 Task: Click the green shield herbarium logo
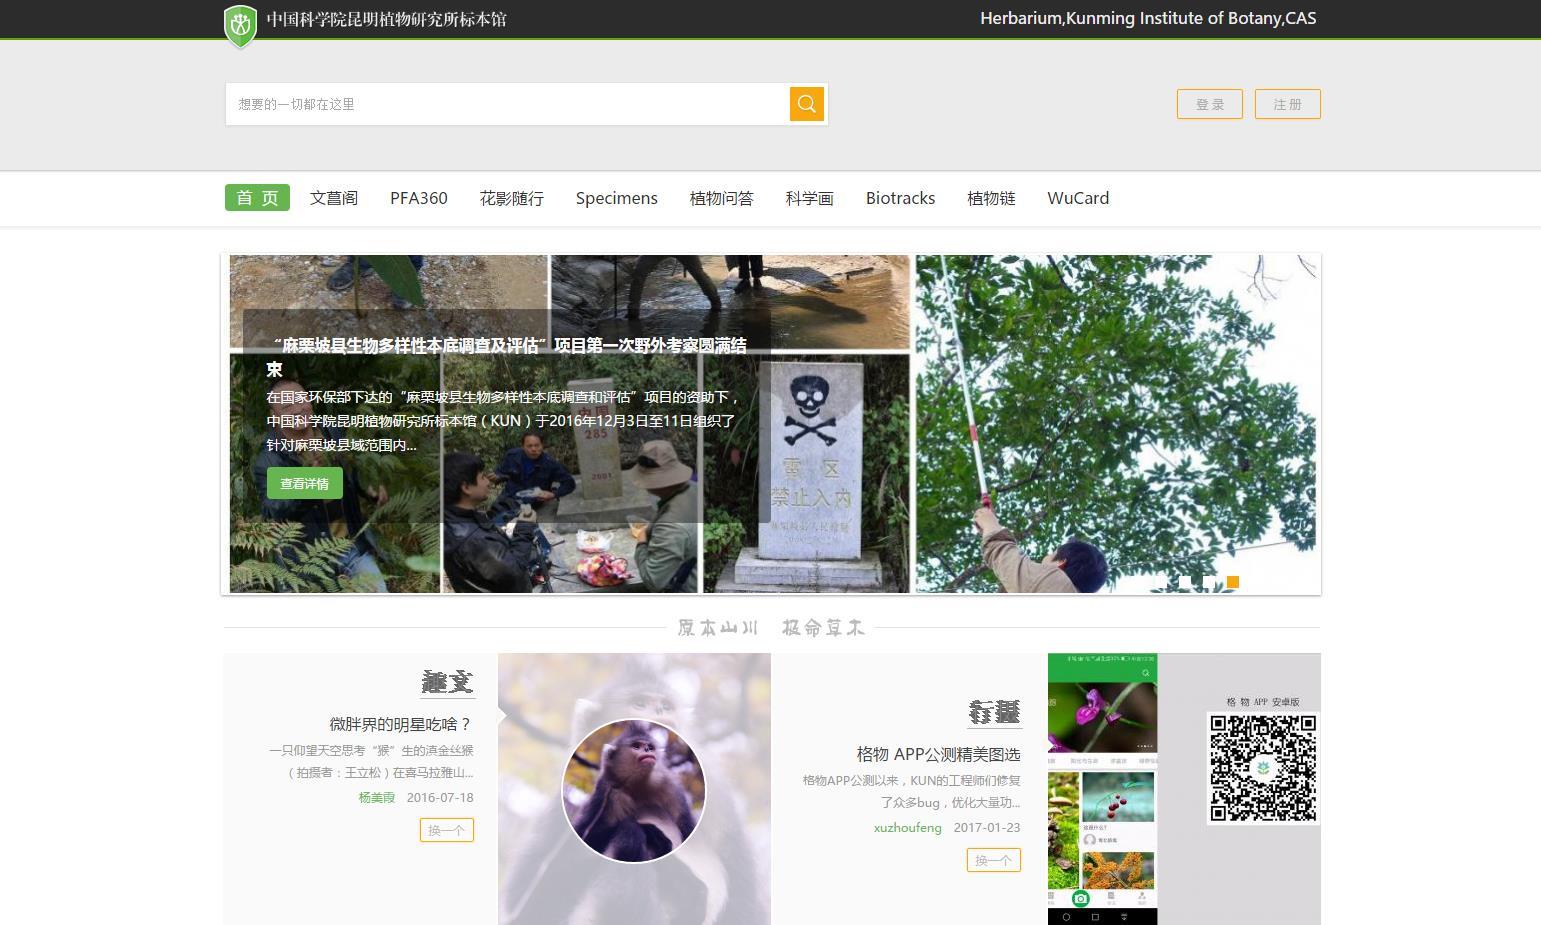pyautogui.click(x=240, y=25)
